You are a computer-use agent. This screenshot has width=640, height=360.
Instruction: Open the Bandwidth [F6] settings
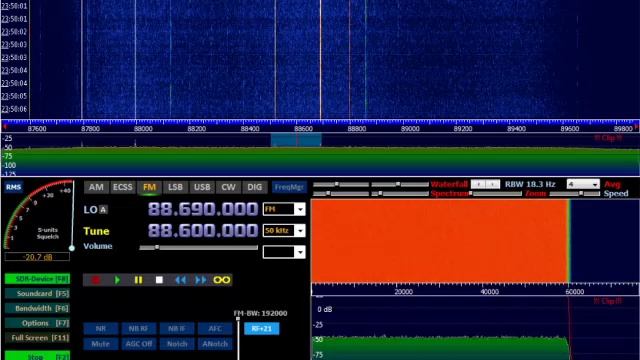38,308
